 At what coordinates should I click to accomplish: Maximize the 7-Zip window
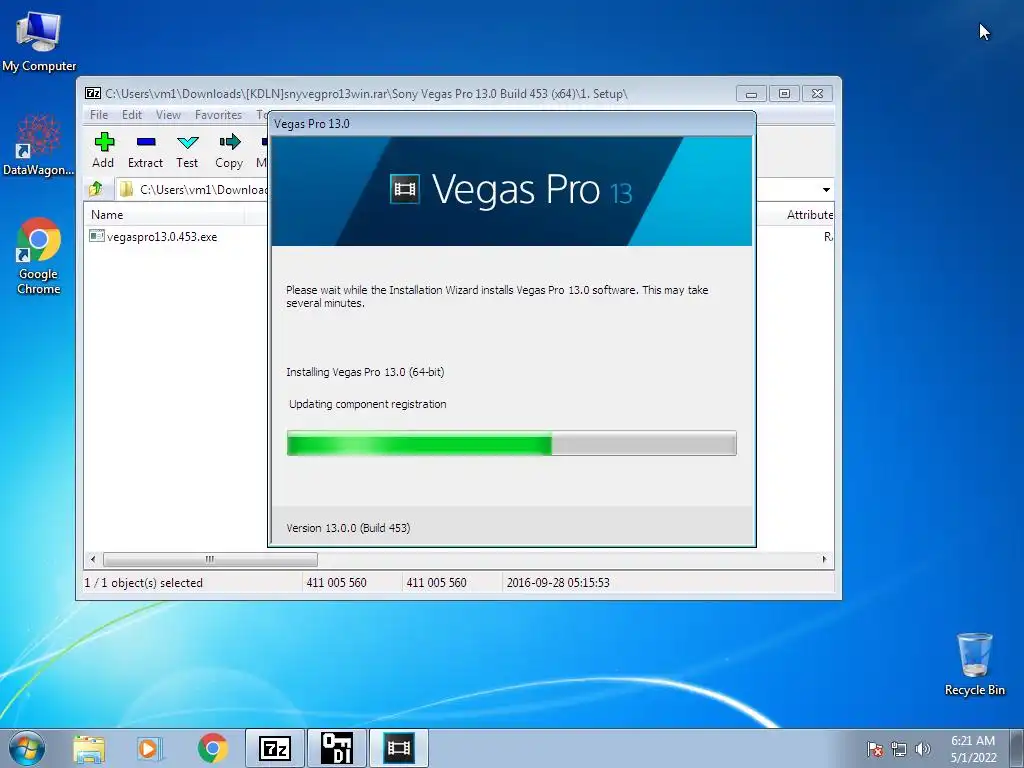(x=784, y=94)
